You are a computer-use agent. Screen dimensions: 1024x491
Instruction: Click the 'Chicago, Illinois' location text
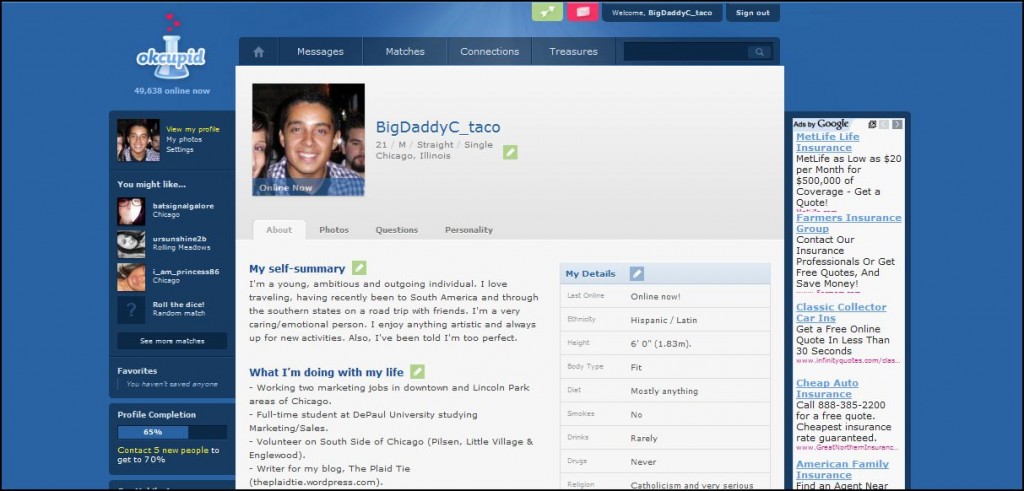[413, 156]
